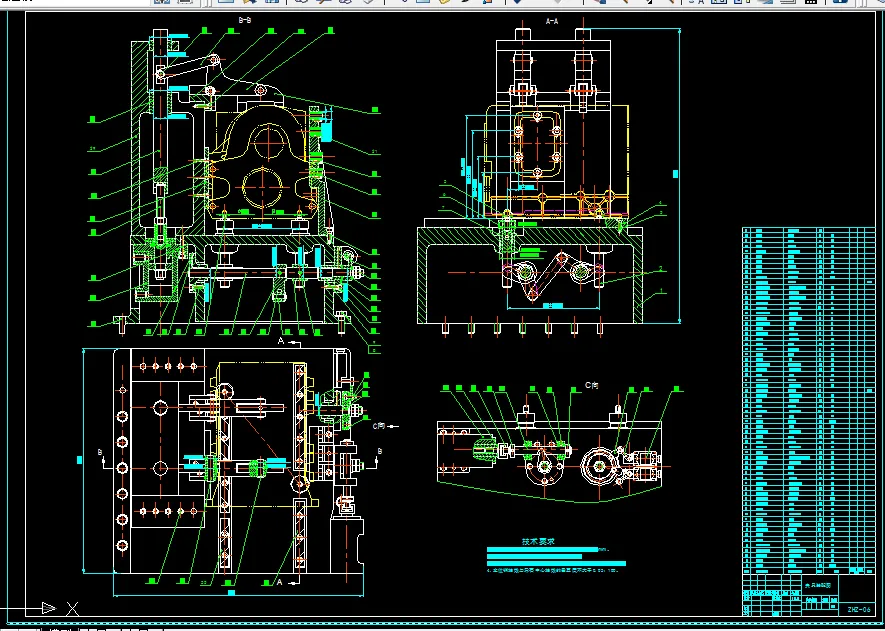Select the C向 arrow label beside the plan view
This screenshot has width=885, height=631.
(379, 426)
